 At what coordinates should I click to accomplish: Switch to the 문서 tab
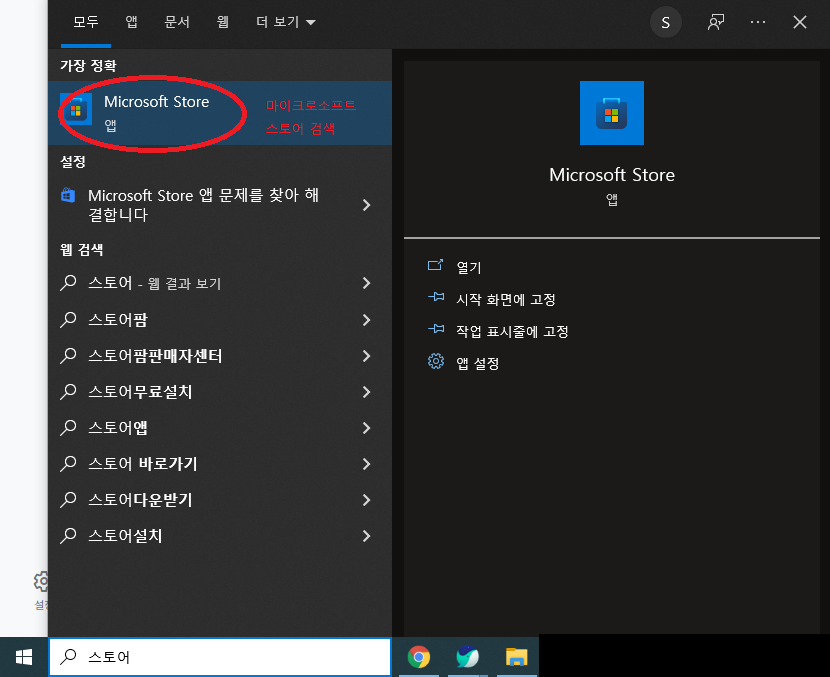pyautogui.click(x=177, y=21)
